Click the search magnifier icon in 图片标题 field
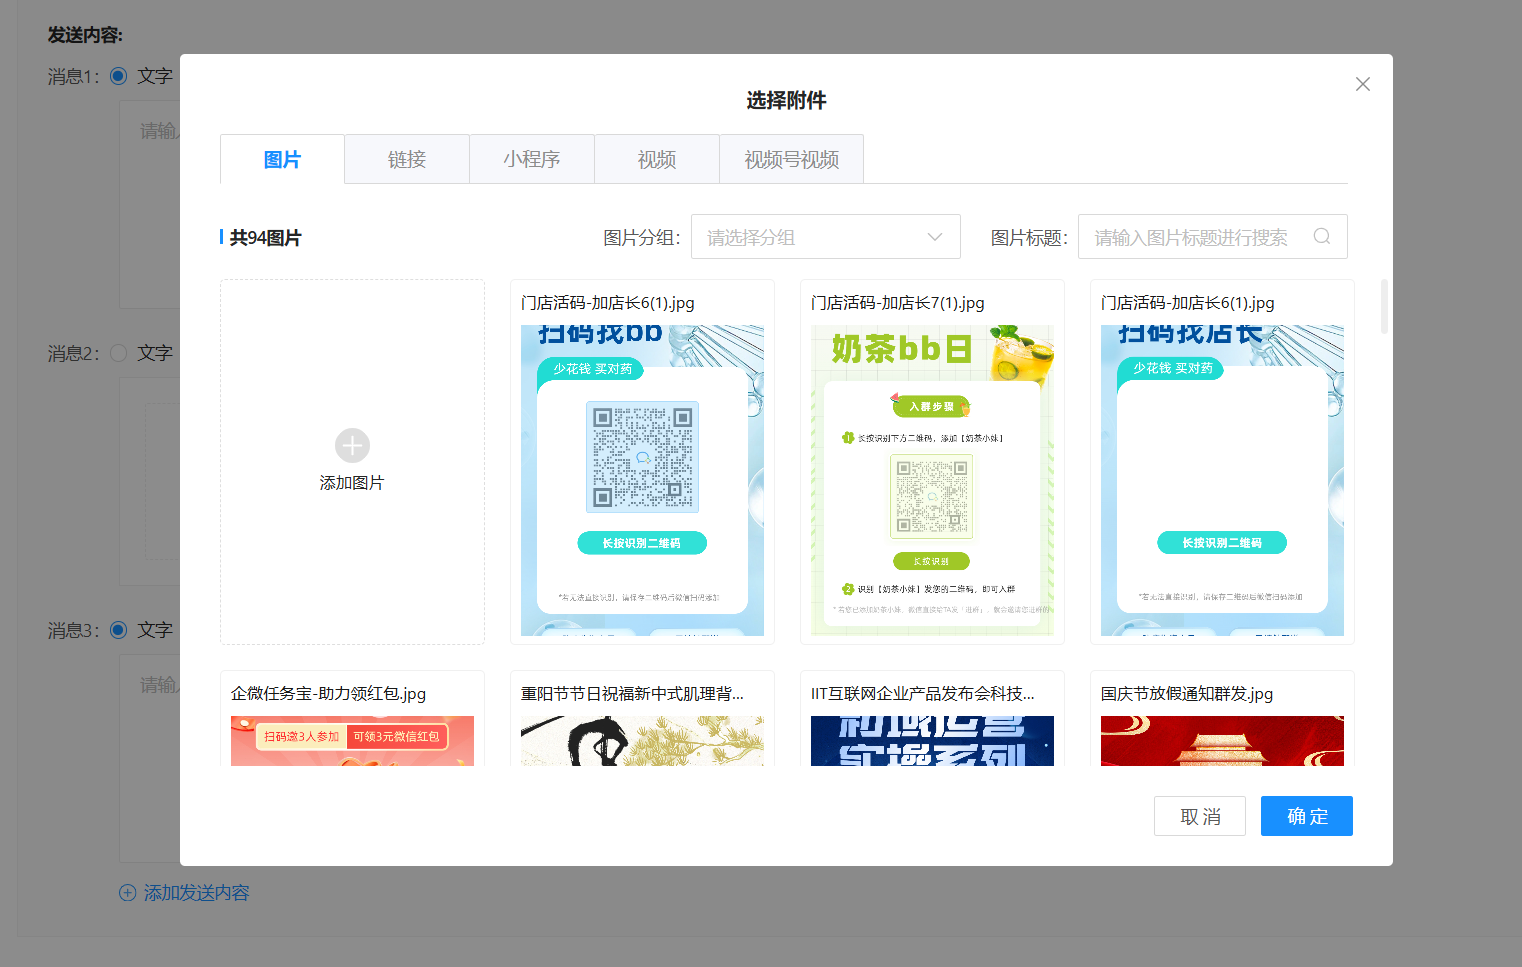The width and height of the screenshot is (1522, 967). 1322,237
